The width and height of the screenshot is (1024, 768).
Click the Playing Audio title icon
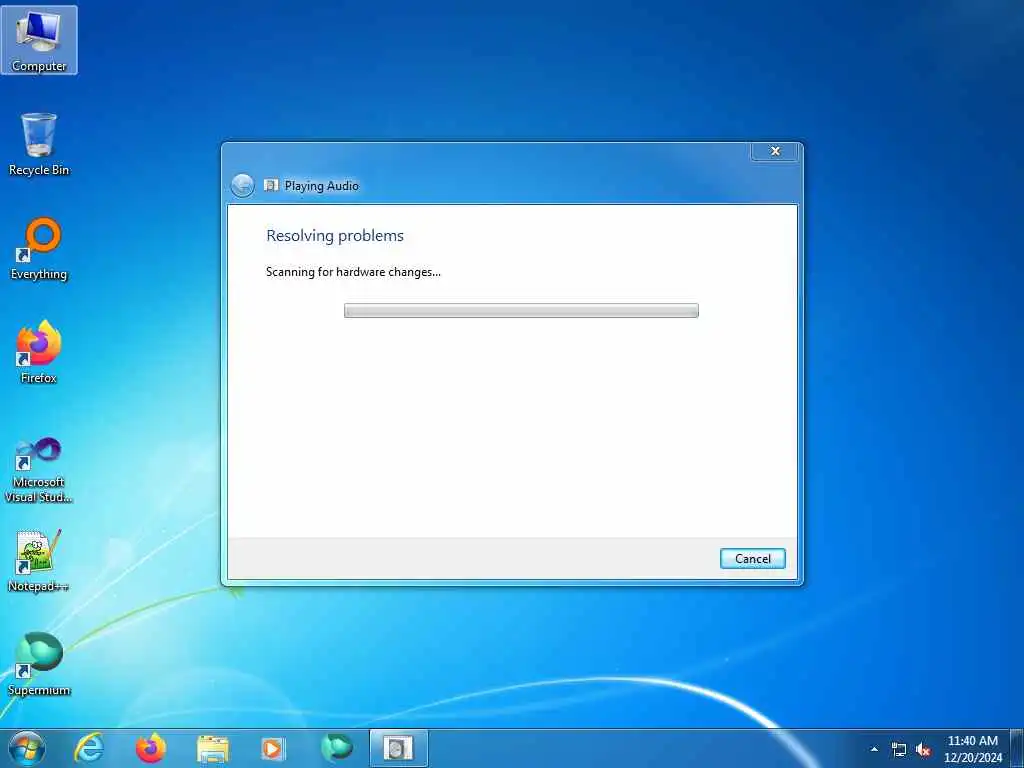tap(271, 185)
